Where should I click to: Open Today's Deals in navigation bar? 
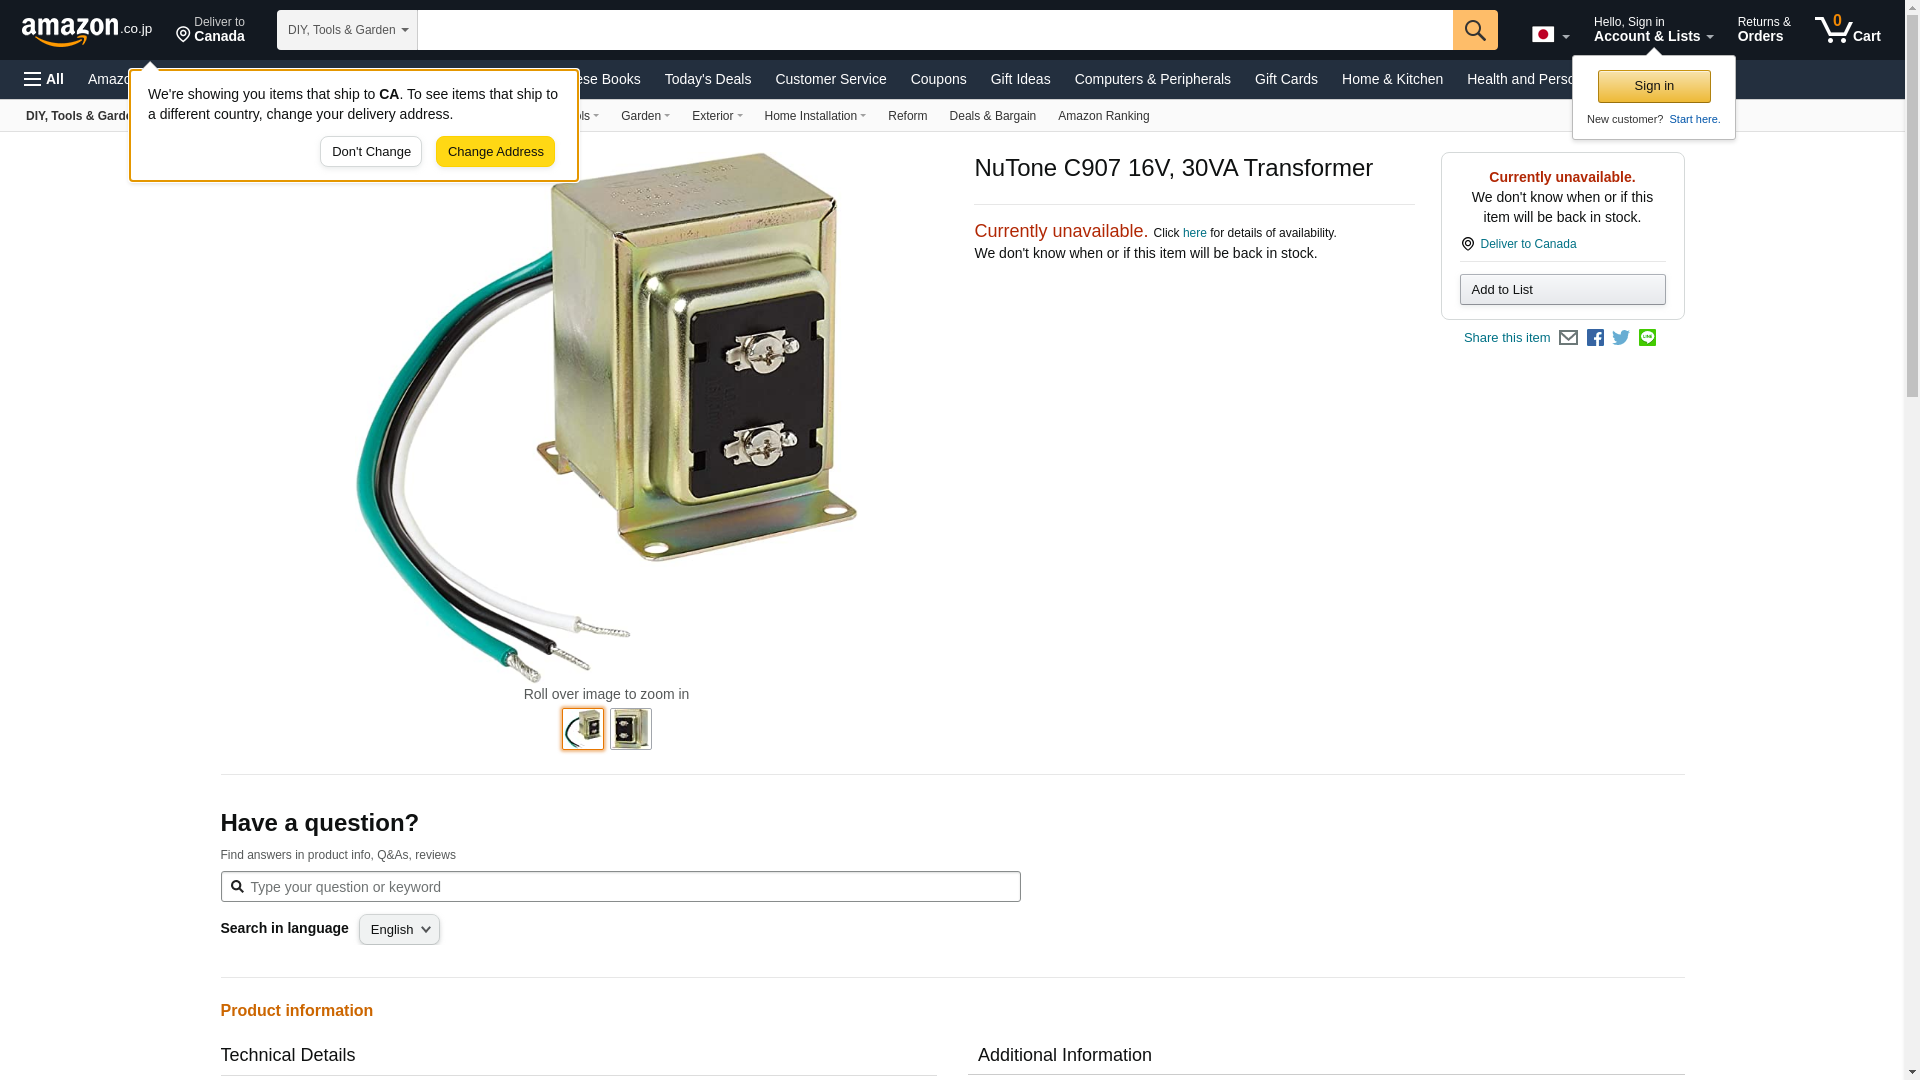tap(708, 79)
